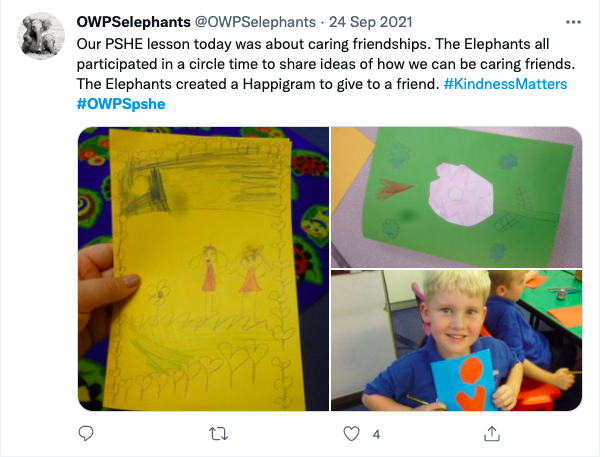Click the blue card held by the boy
This screenshot has width=605, height=457.
(x=464, y=381)
